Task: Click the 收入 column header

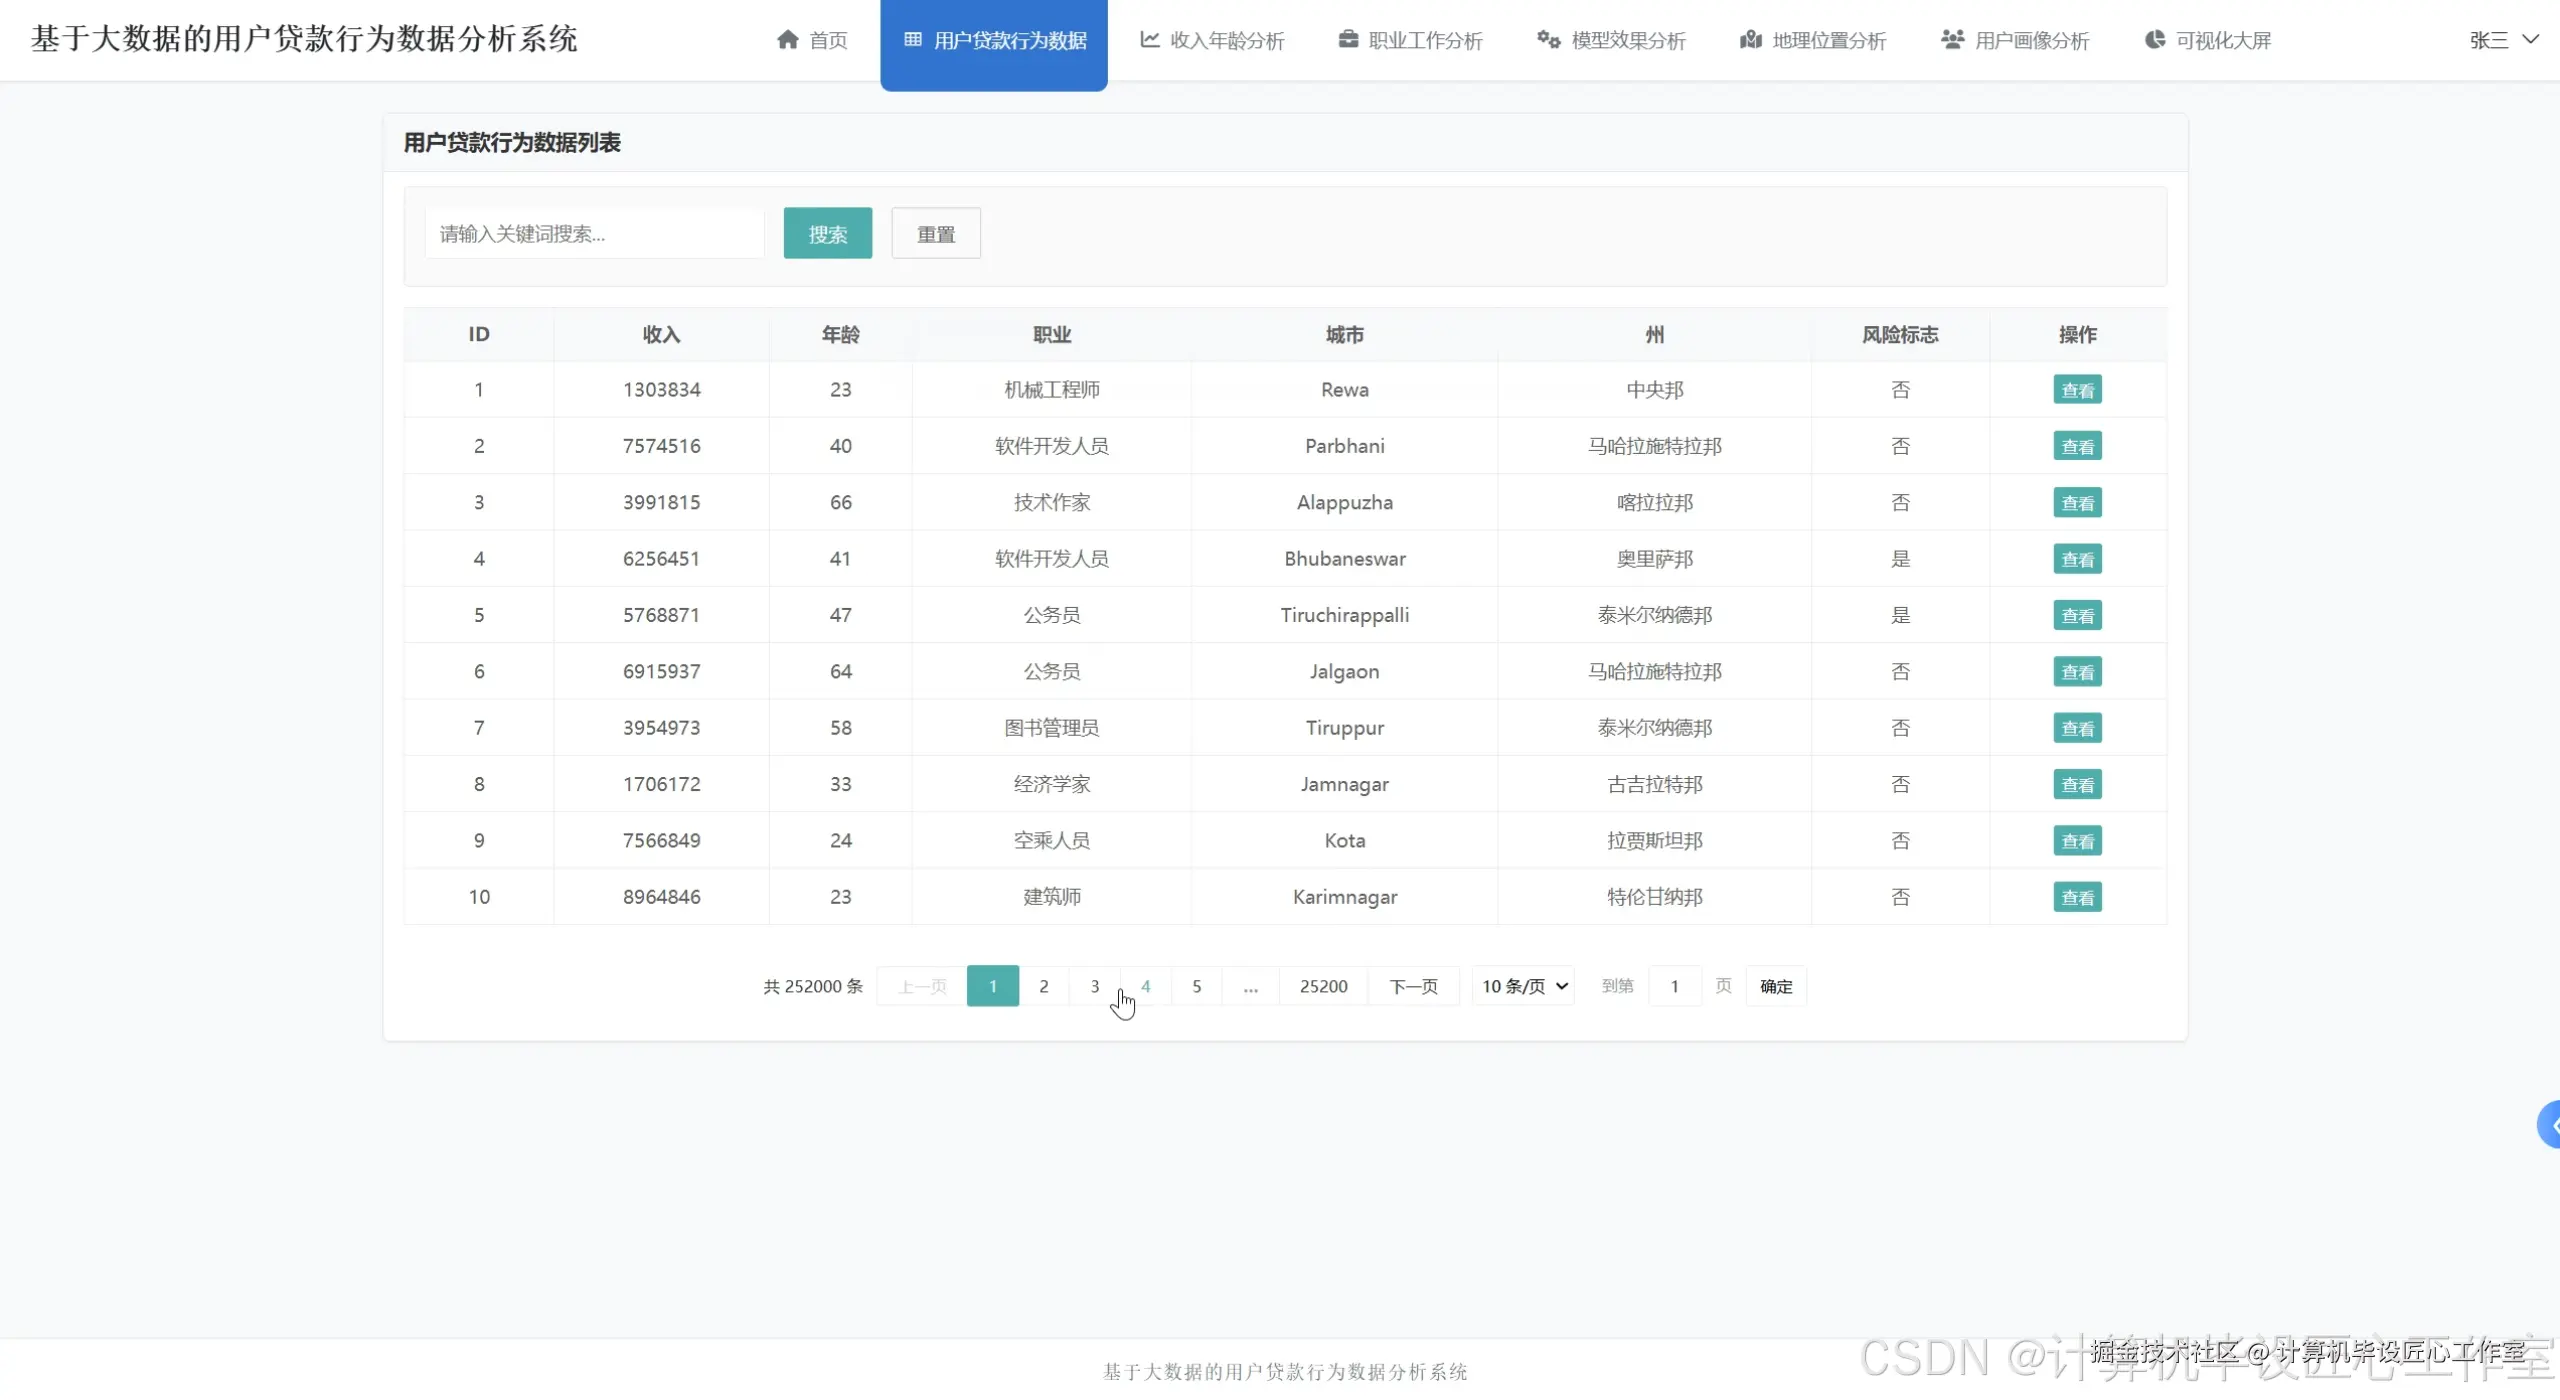Action: (661, 334)
